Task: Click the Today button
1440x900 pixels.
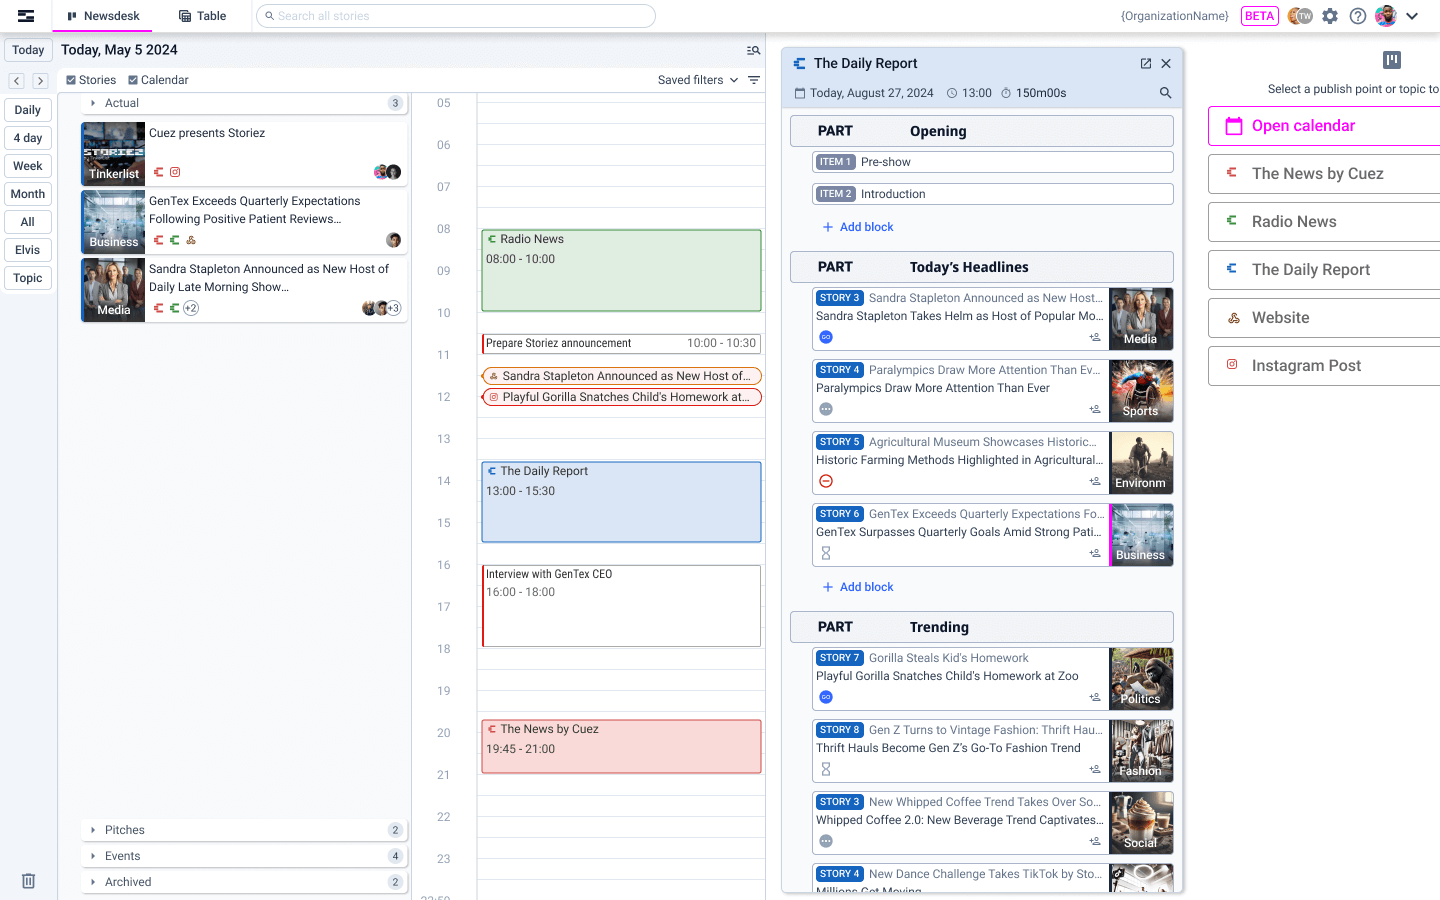Action: pyautogui.click(x=28, y=50)
